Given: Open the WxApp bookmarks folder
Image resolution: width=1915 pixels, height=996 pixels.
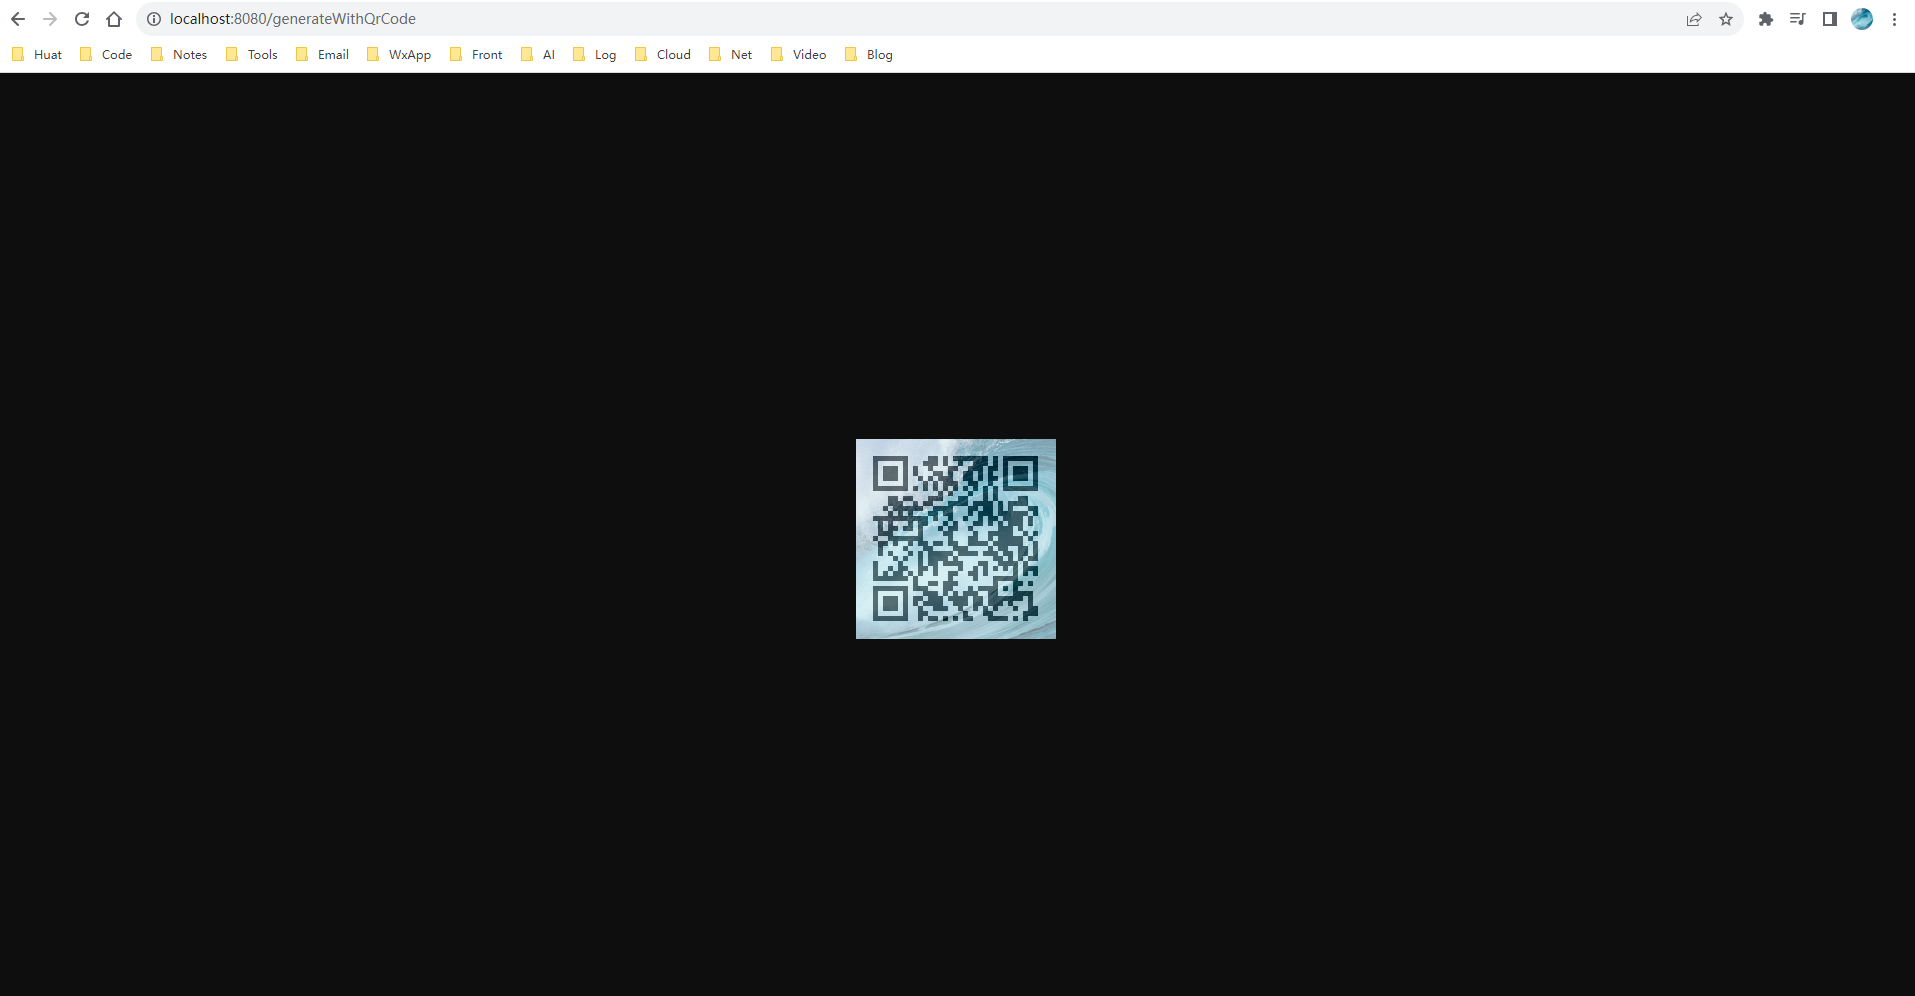Looking at the screenshot, I should (x=408, y=54).
